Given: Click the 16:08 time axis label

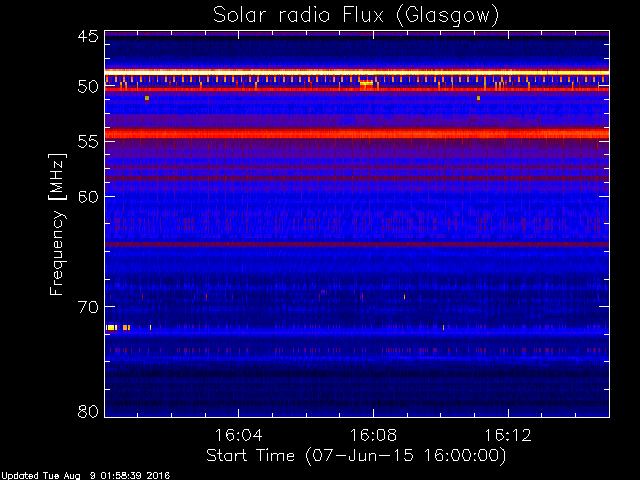Looking at the screenshot, I should (373, 435).
